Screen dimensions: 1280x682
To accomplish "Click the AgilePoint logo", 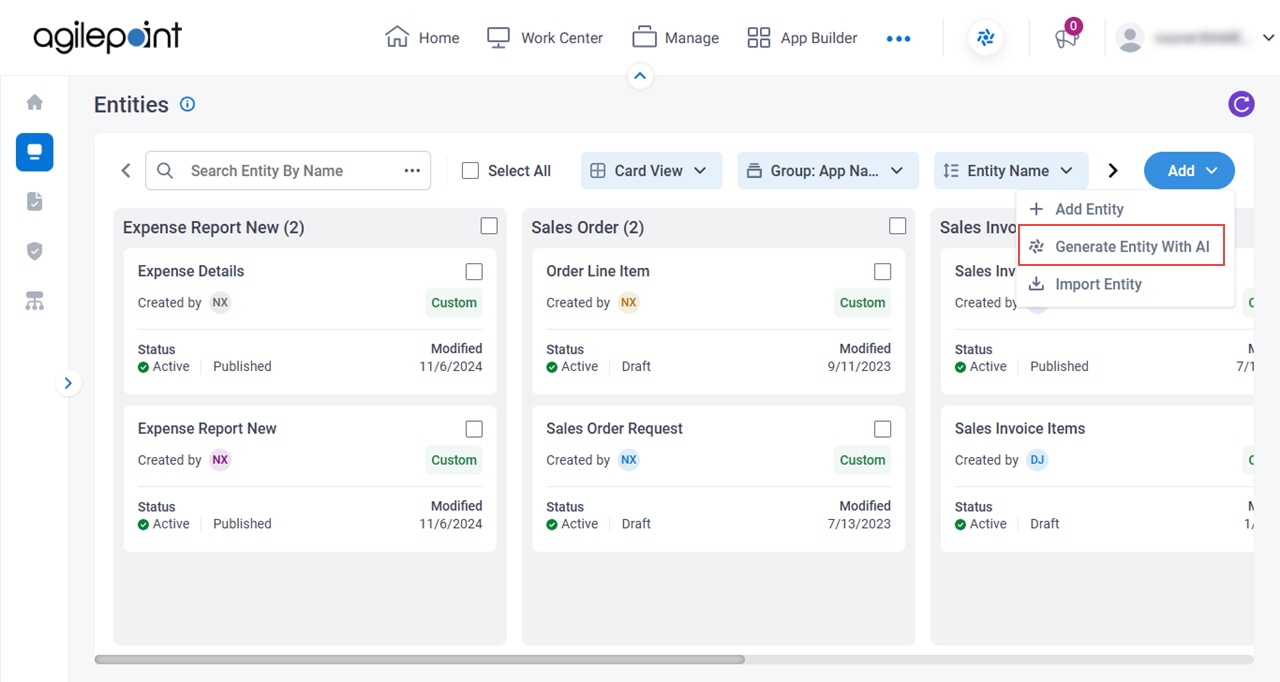I will pyautogui.click(x=107, y=37).
